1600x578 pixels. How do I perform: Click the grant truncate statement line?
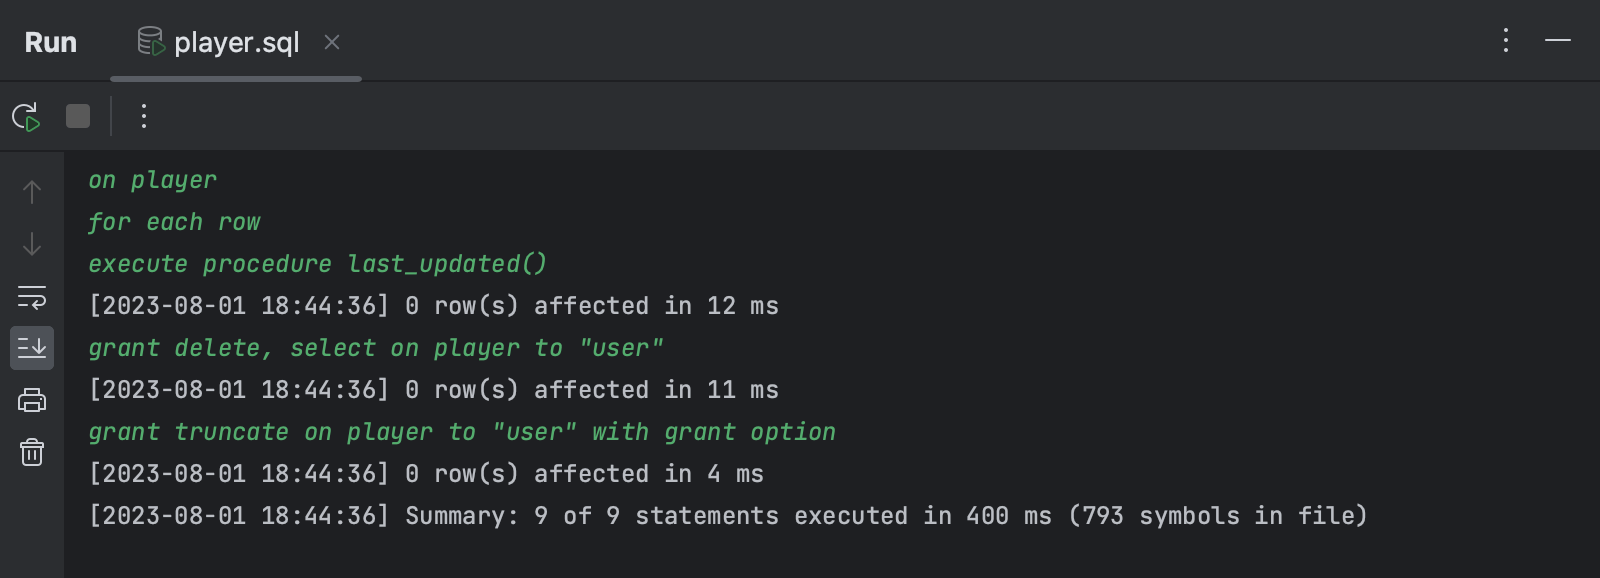461,431
